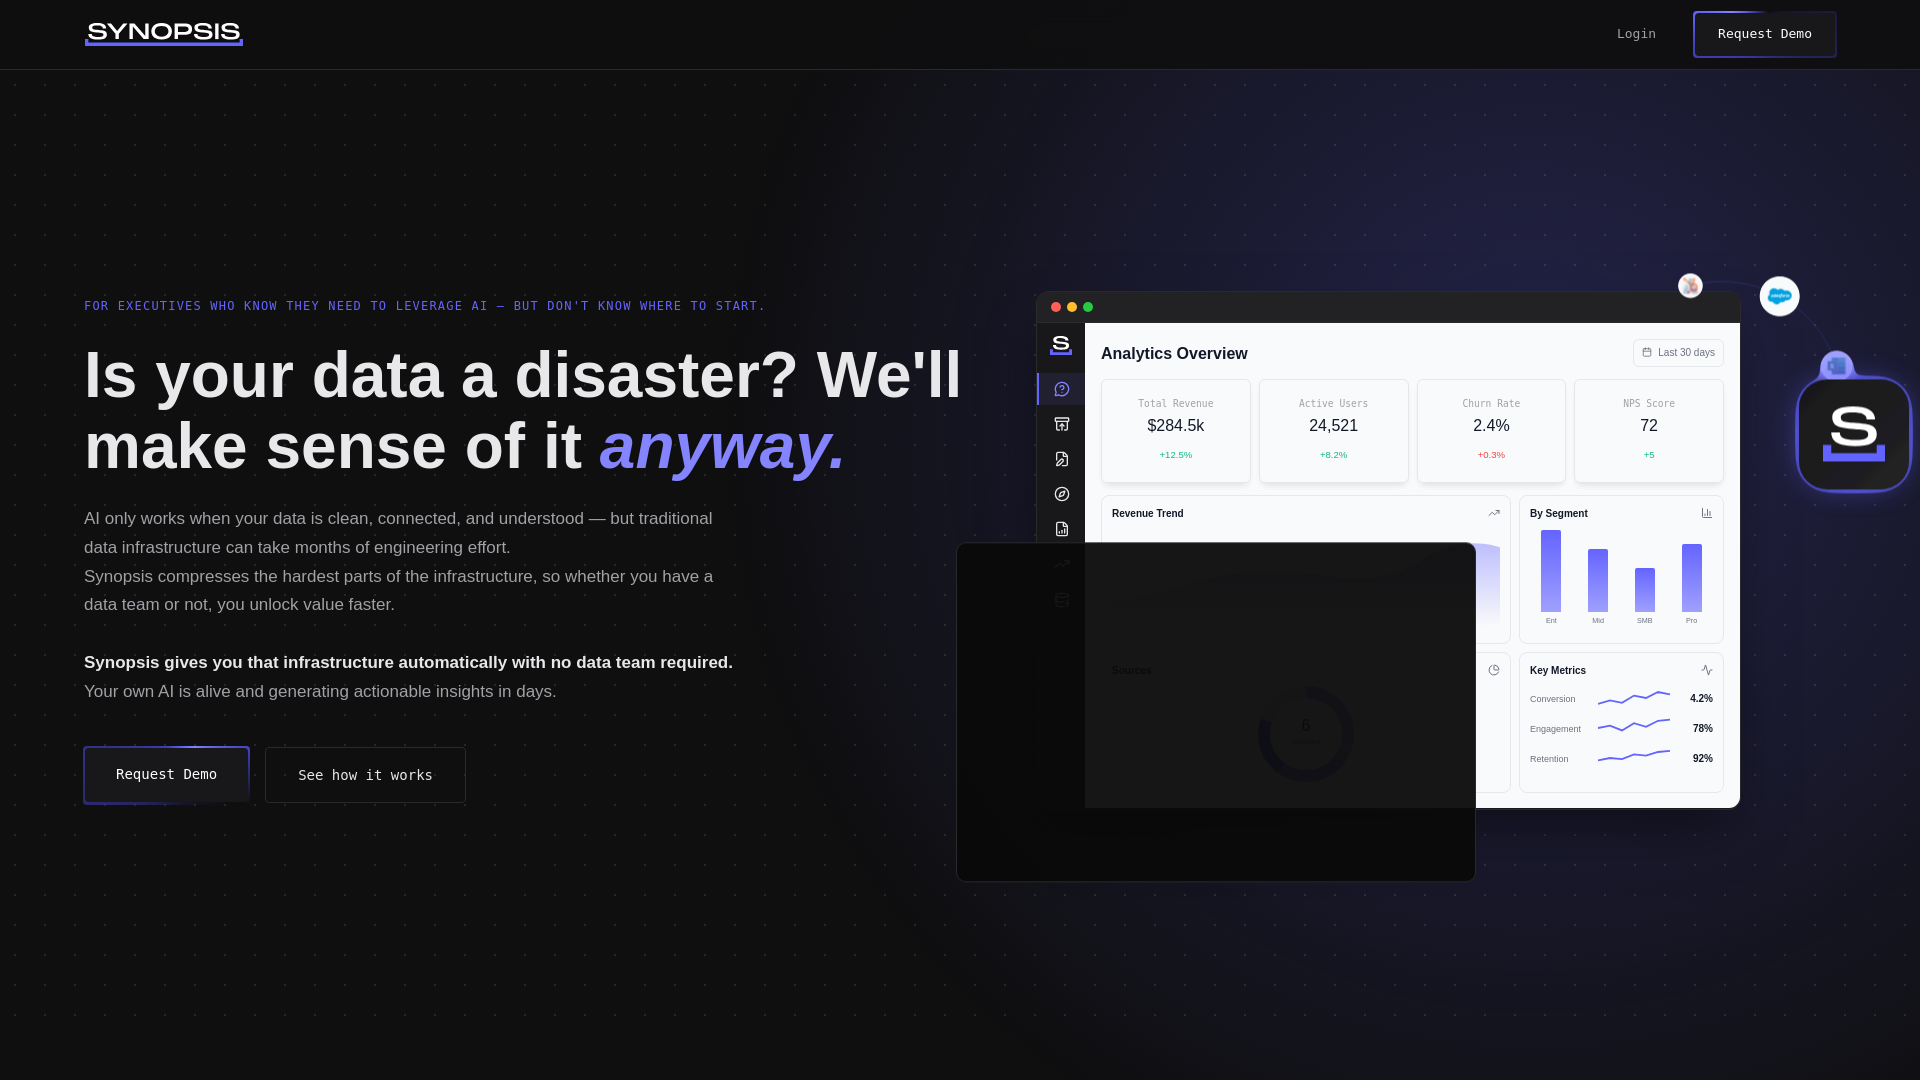Click the Revenue Trend title
The height and width of the screenshot is (1080, 1920).
1147,514
